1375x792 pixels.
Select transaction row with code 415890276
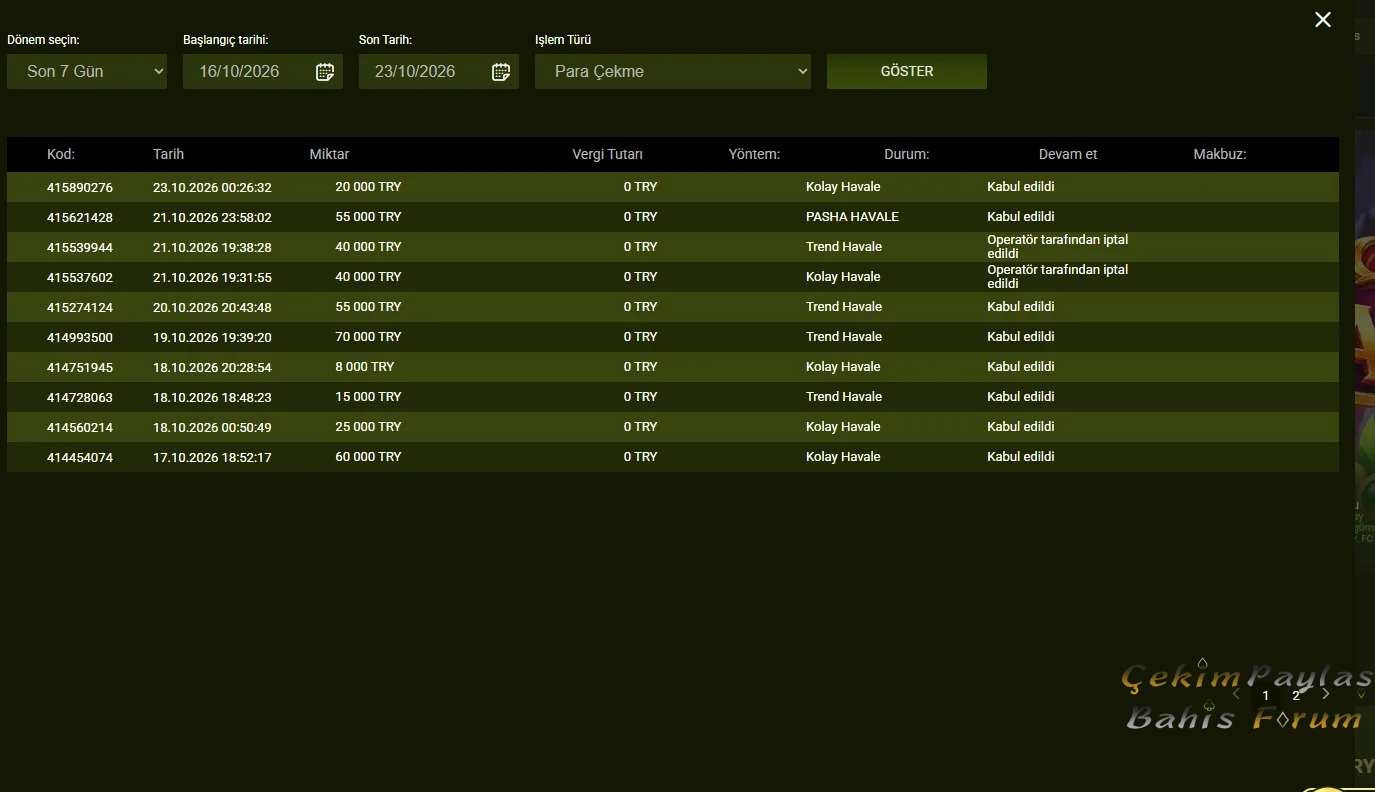tap(673, 187)
